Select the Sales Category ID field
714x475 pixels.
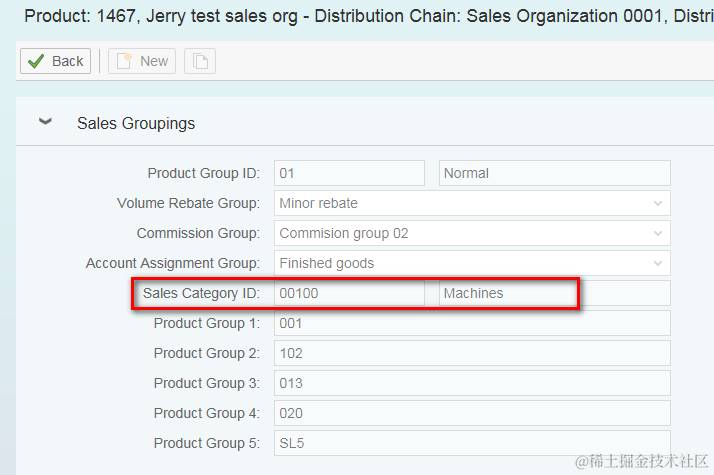[349, 293]
